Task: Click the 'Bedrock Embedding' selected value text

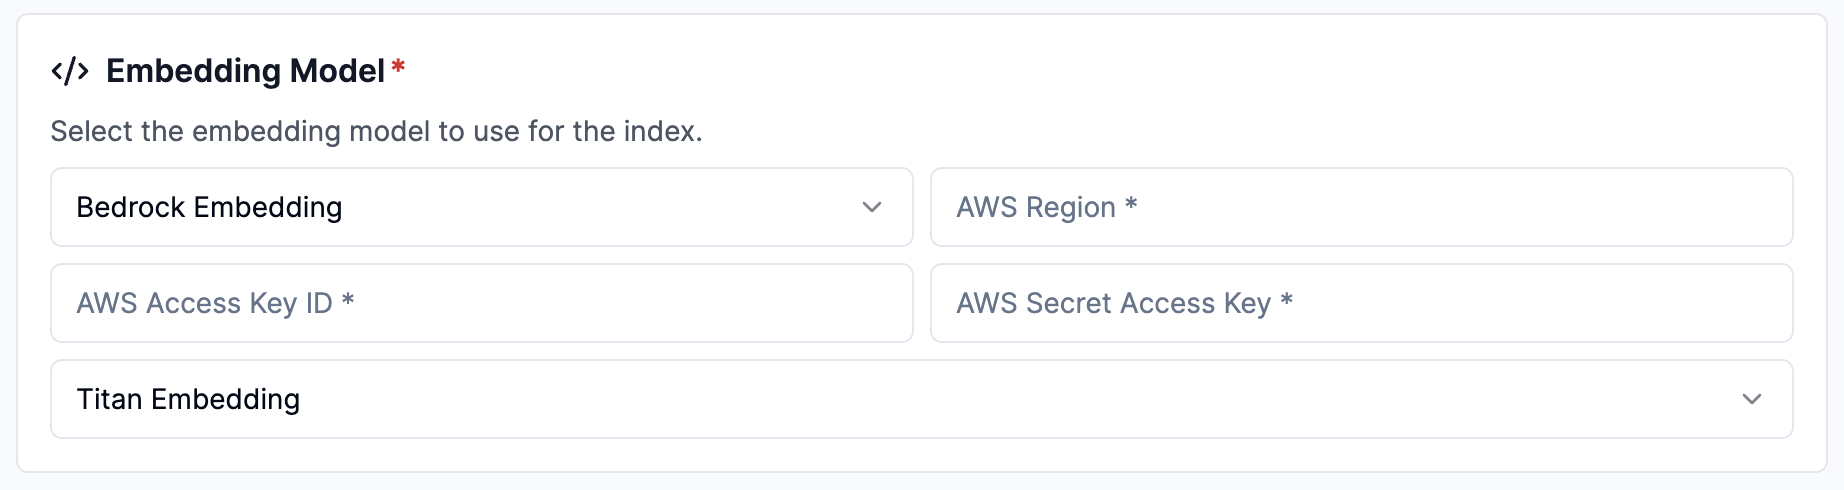Action: click(x=209, y=207)
